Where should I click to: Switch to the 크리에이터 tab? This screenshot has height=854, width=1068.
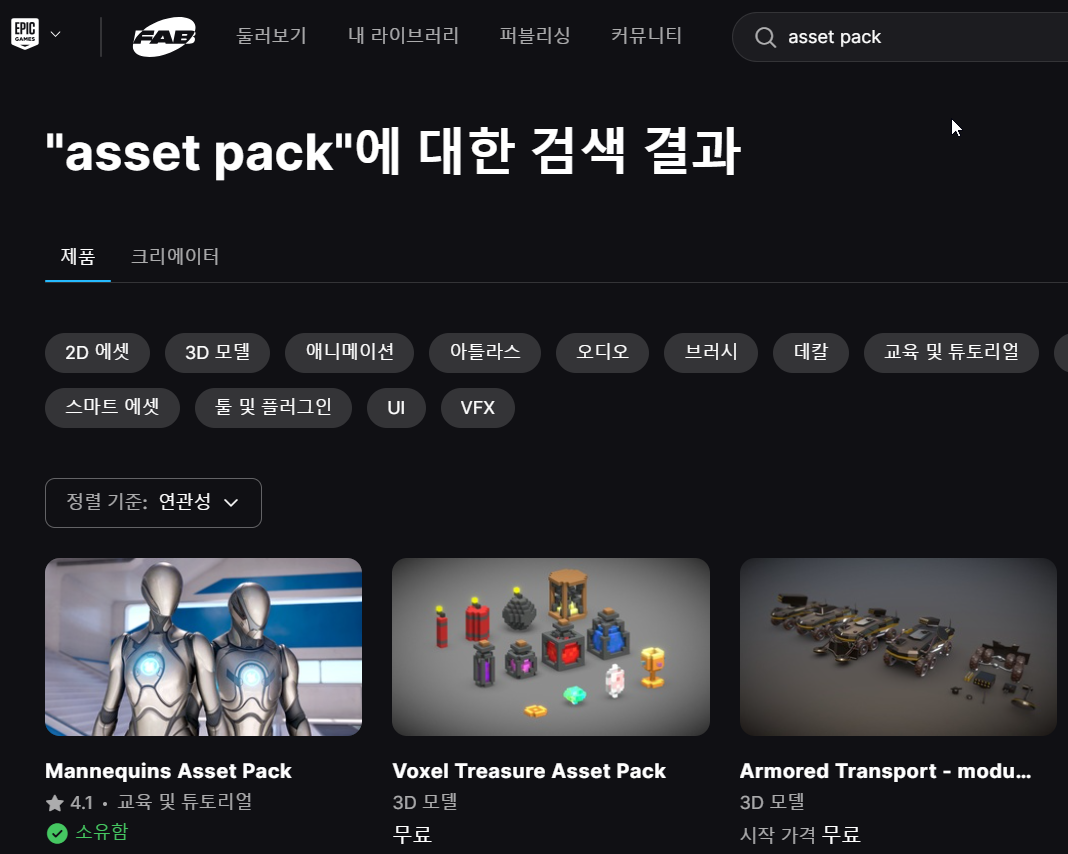(x=174, y=257)
